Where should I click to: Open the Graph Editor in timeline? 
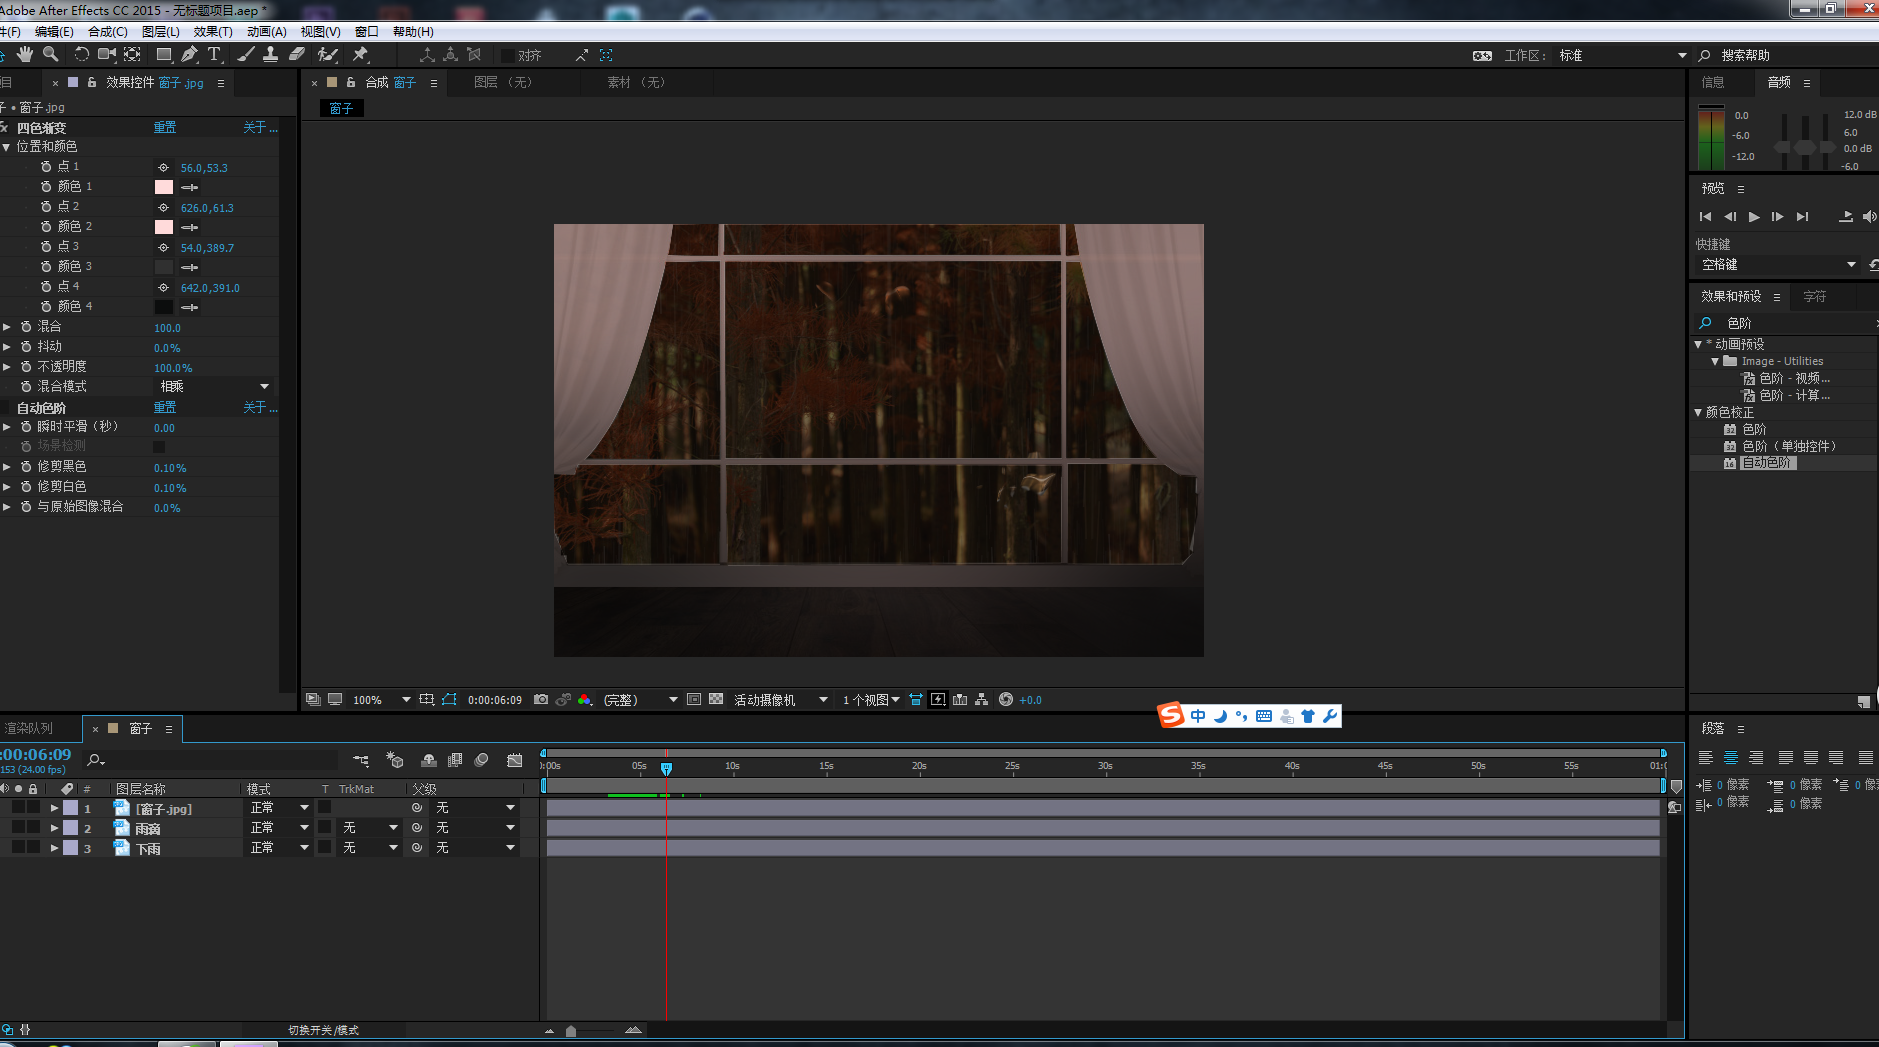coord(515,761)
